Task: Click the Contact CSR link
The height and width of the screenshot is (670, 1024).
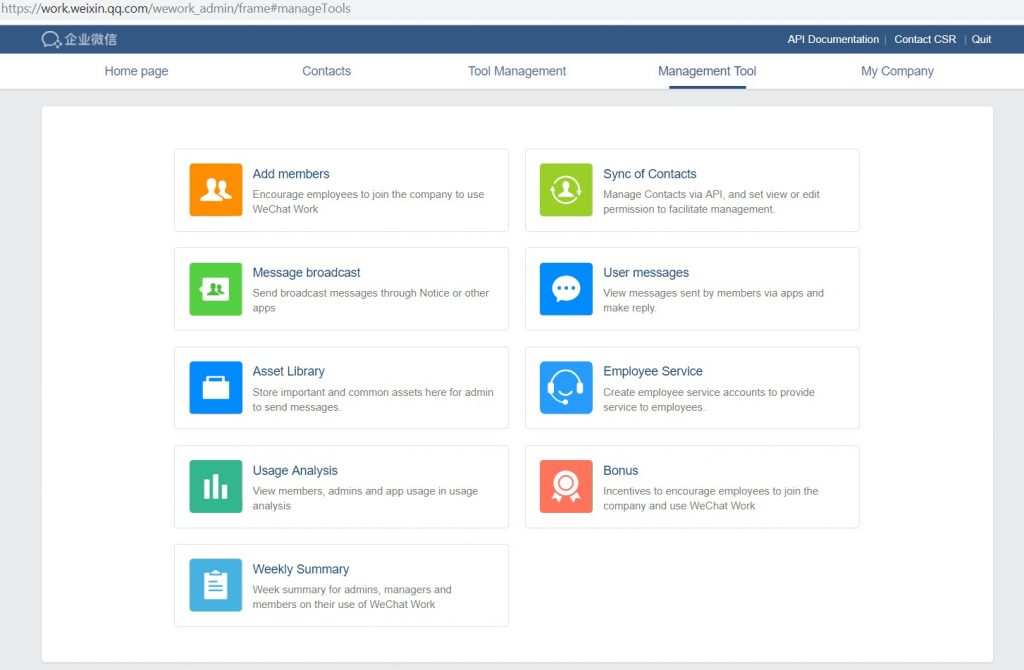Action: point(925,39)
